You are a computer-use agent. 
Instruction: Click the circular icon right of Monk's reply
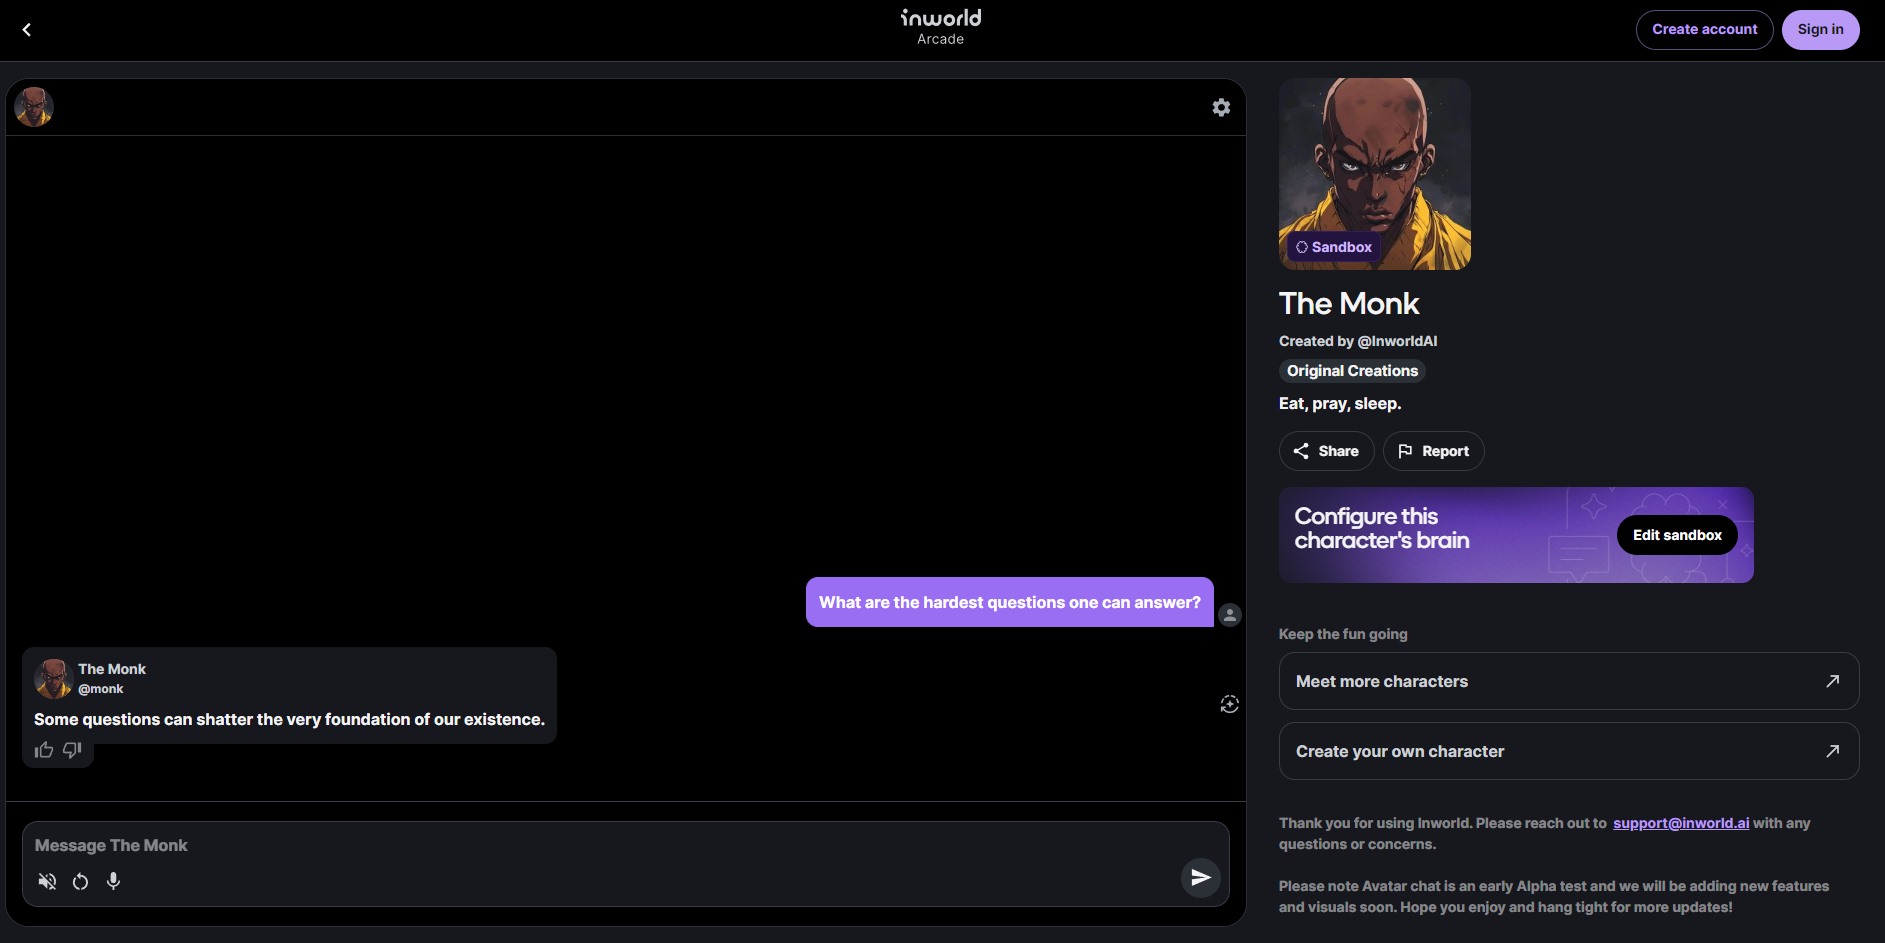coord(1230,704)
